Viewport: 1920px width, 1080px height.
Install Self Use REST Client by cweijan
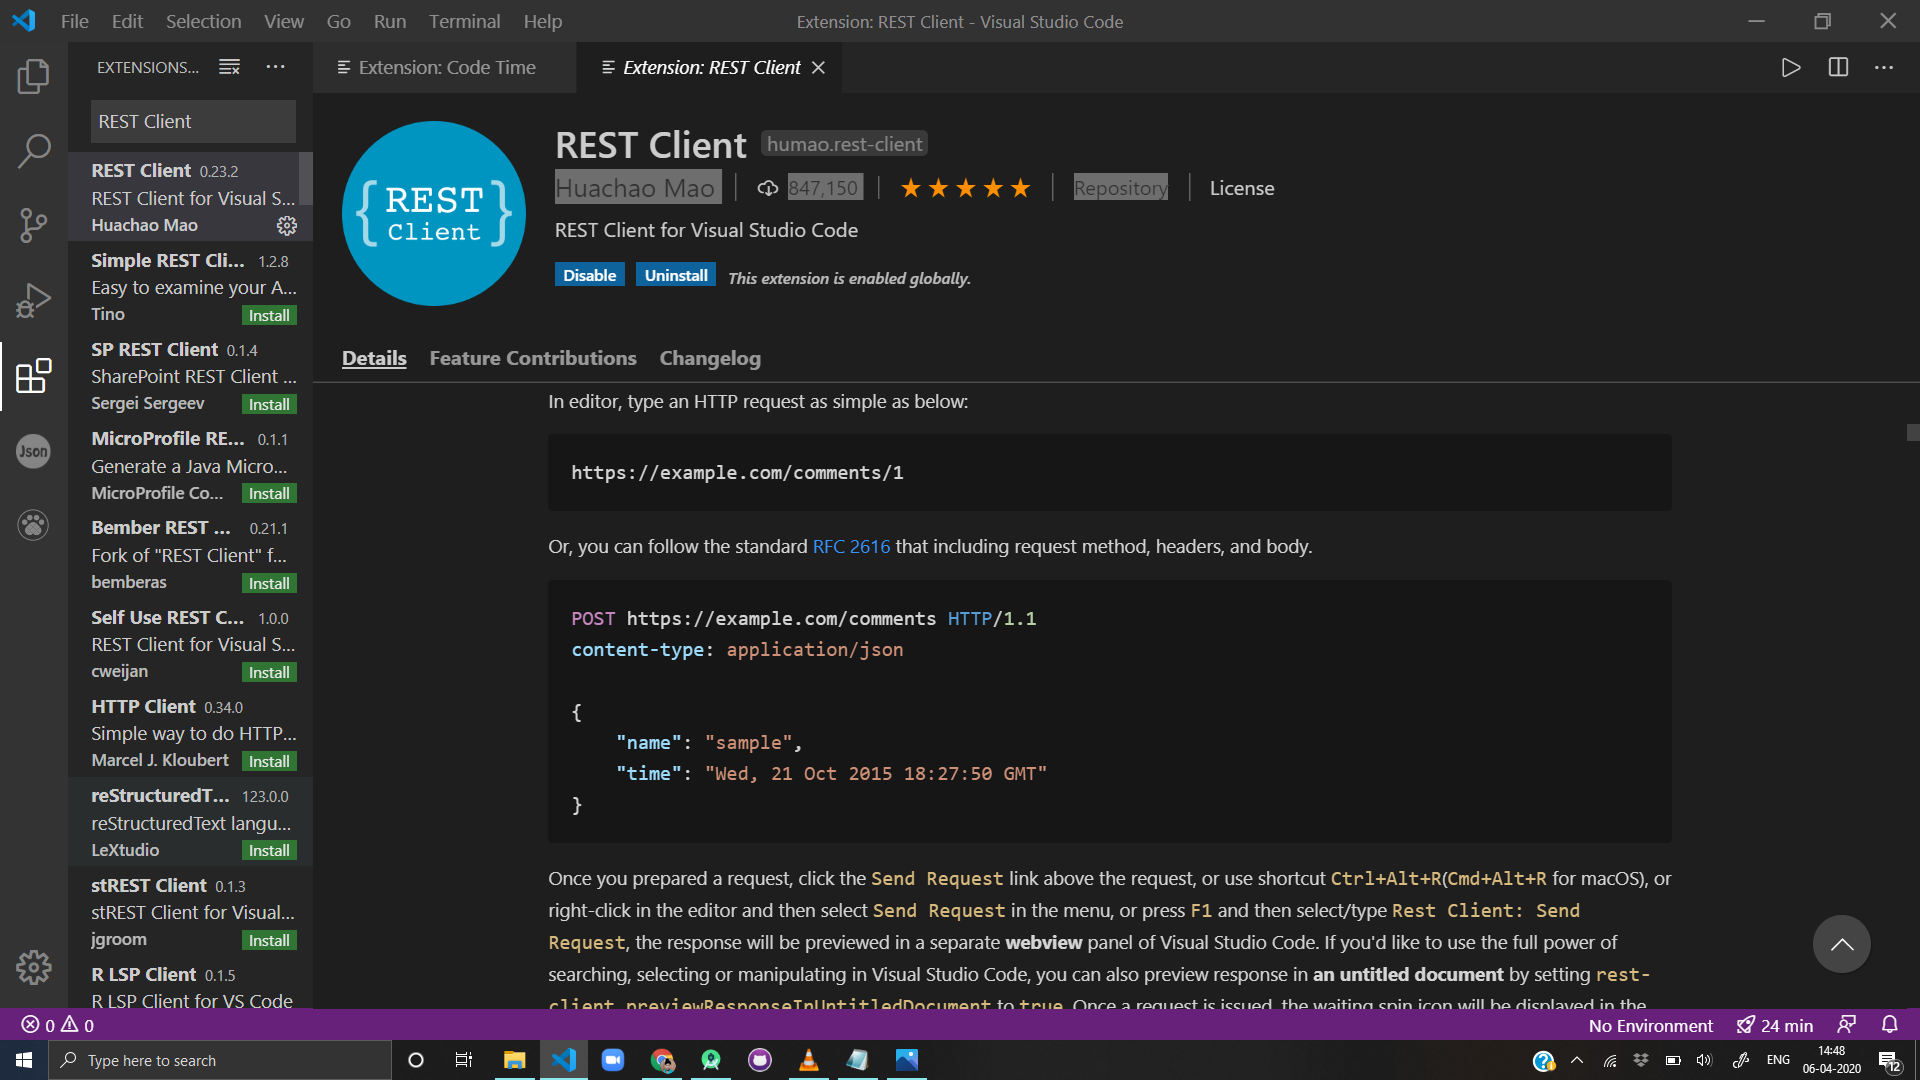(x=269, y=672)
